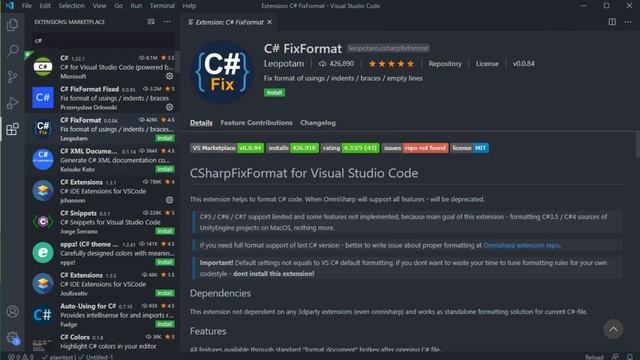The height and width of the screenshot is (360, 640).
Task: Open the License link
Action: coord(487,64)
